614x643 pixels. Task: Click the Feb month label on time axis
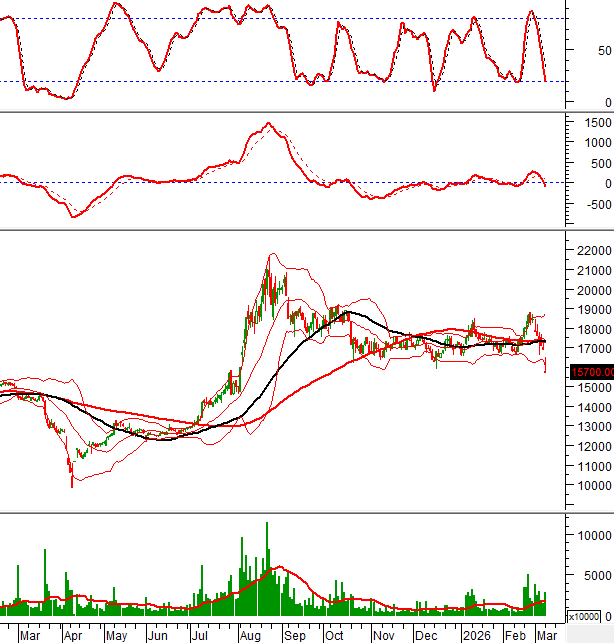click(x=514, y=635)
